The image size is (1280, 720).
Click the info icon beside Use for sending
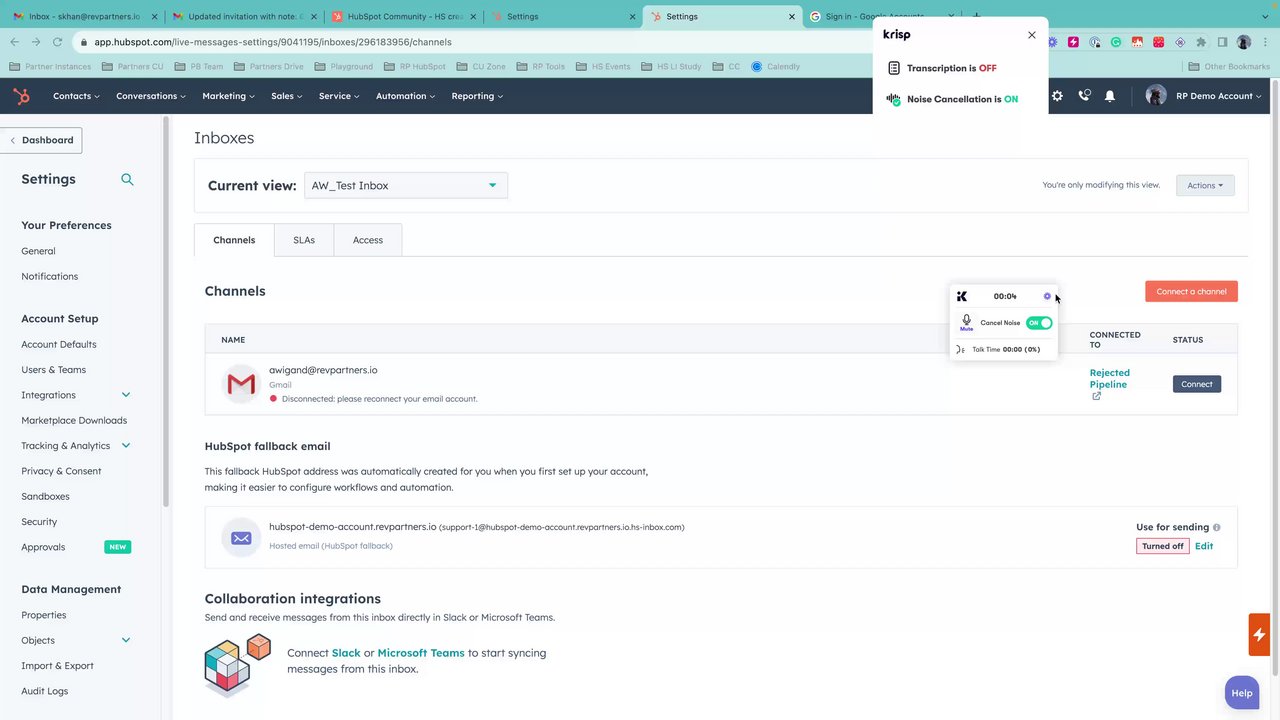[1216, 527]
